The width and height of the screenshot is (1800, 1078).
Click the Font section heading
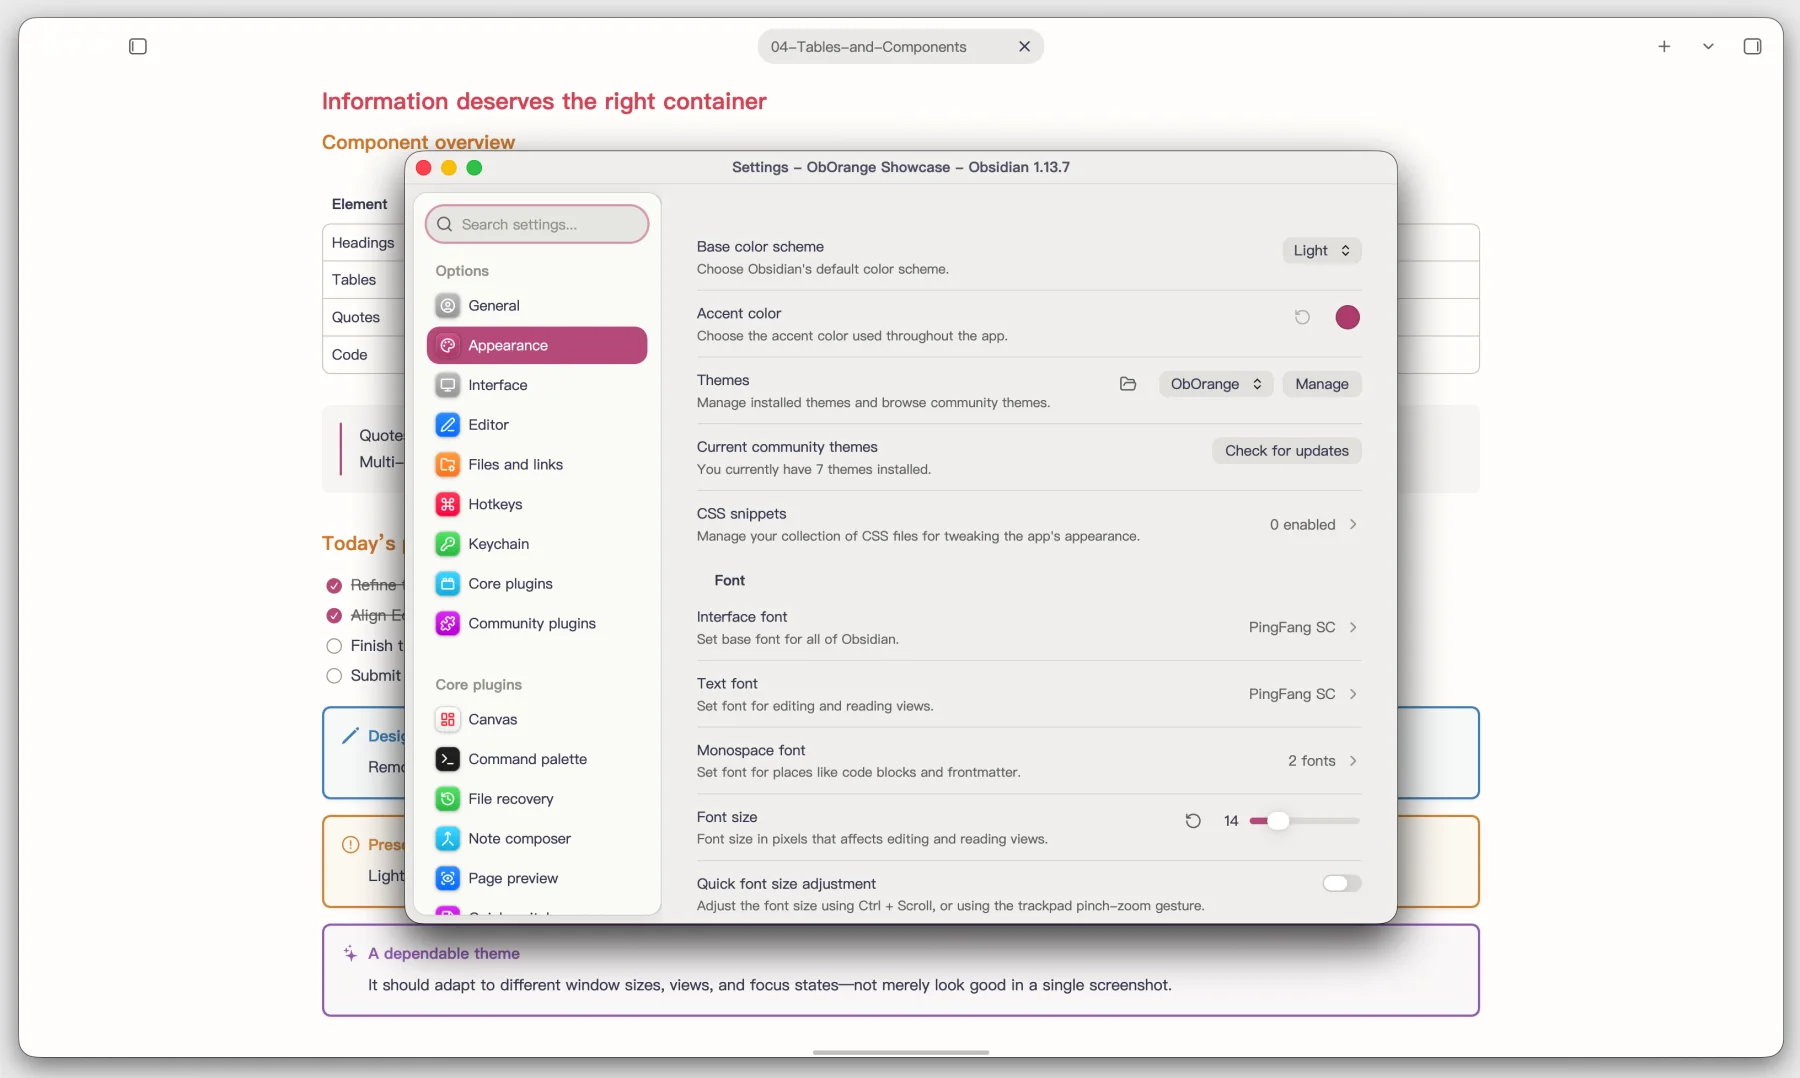coord(730,581)
